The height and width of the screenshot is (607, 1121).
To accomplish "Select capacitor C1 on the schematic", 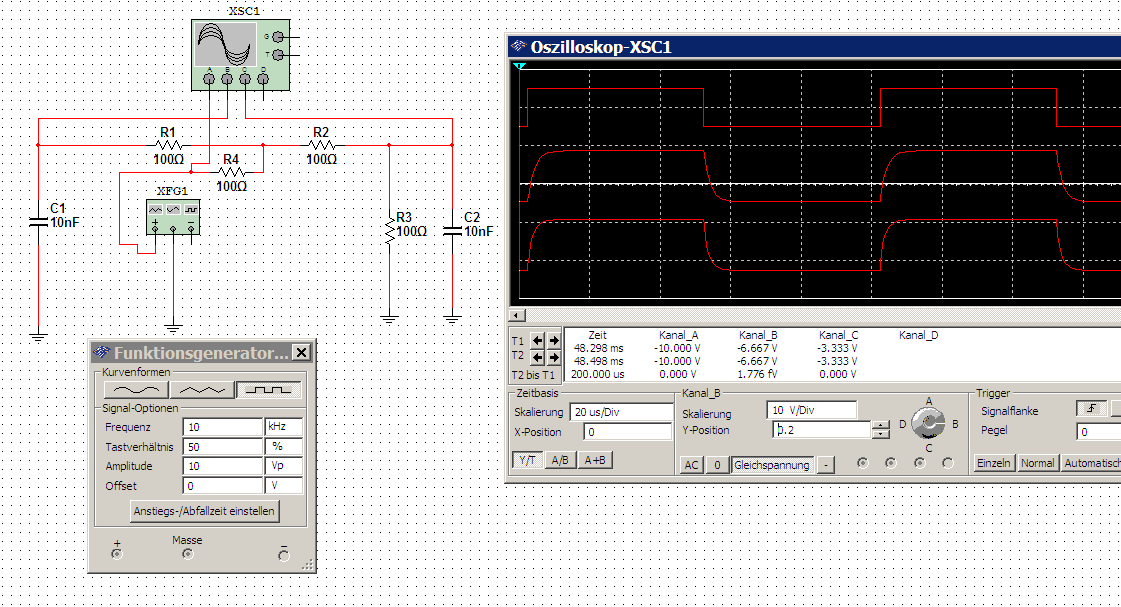I will pos(39,222).
